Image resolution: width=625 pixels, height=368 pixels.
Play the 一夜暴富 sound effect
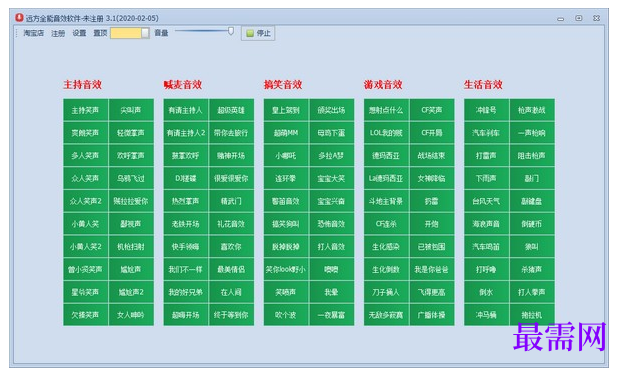coord(332,315)
